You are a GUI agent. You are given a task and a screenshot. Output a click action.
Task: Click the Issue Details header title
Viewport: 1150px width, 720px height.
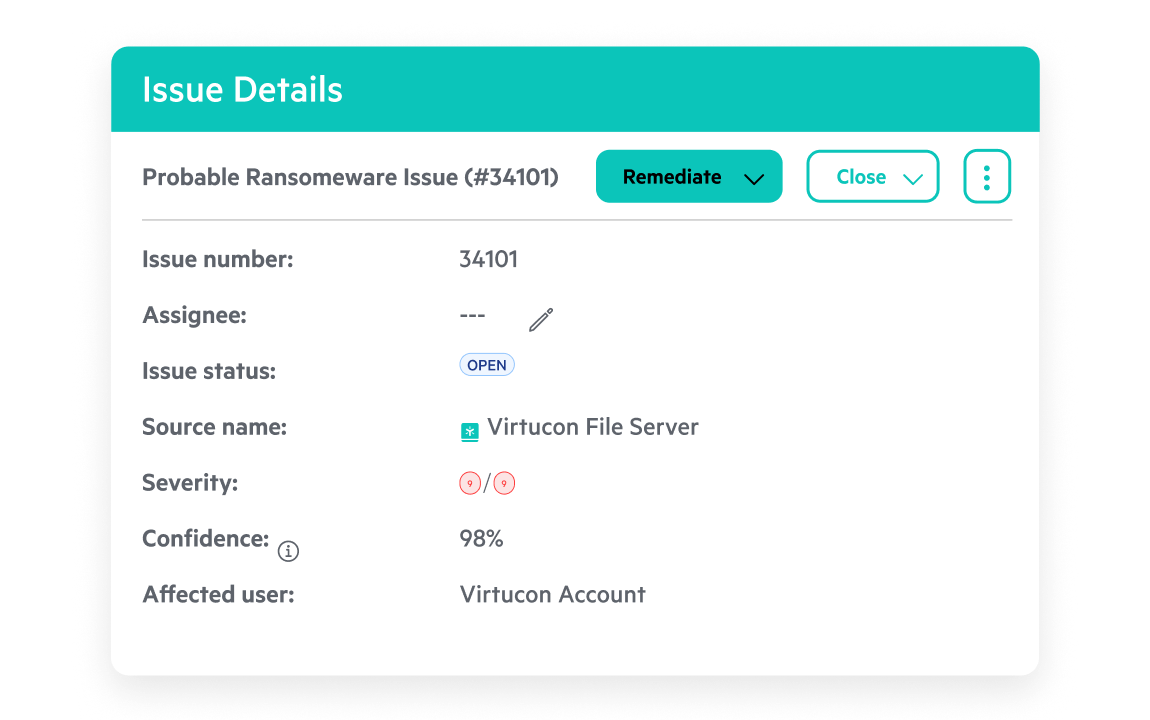click(x=242, y=89)
